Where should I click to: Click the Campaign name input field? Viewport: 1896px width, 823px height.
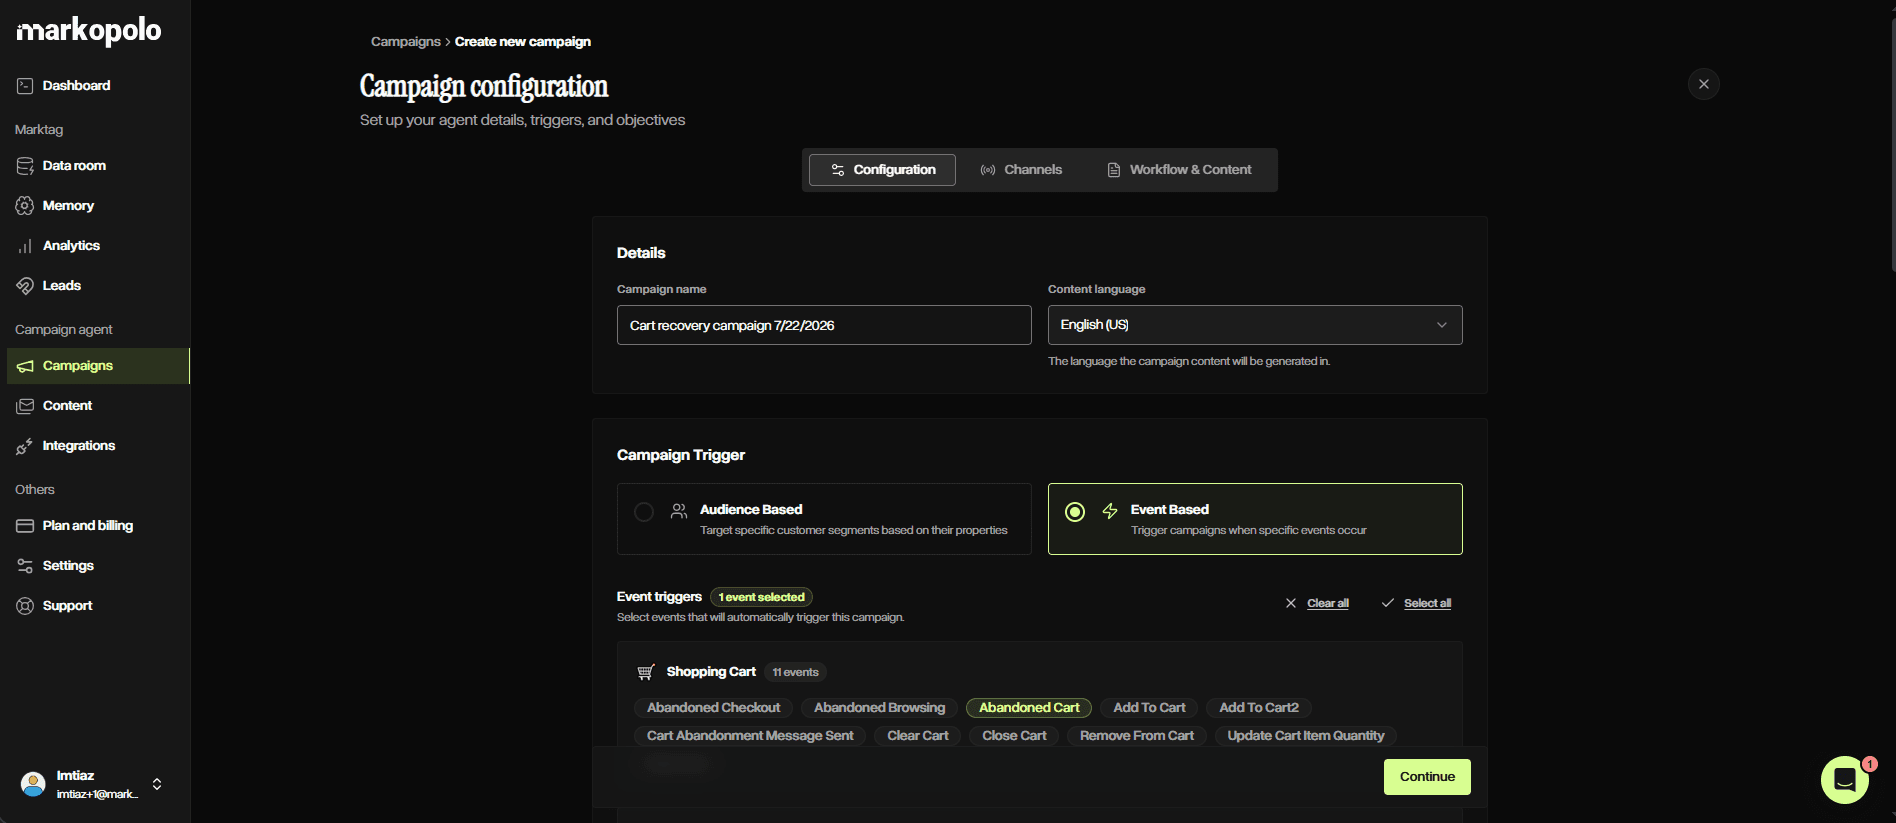click(x=824, y=325)
